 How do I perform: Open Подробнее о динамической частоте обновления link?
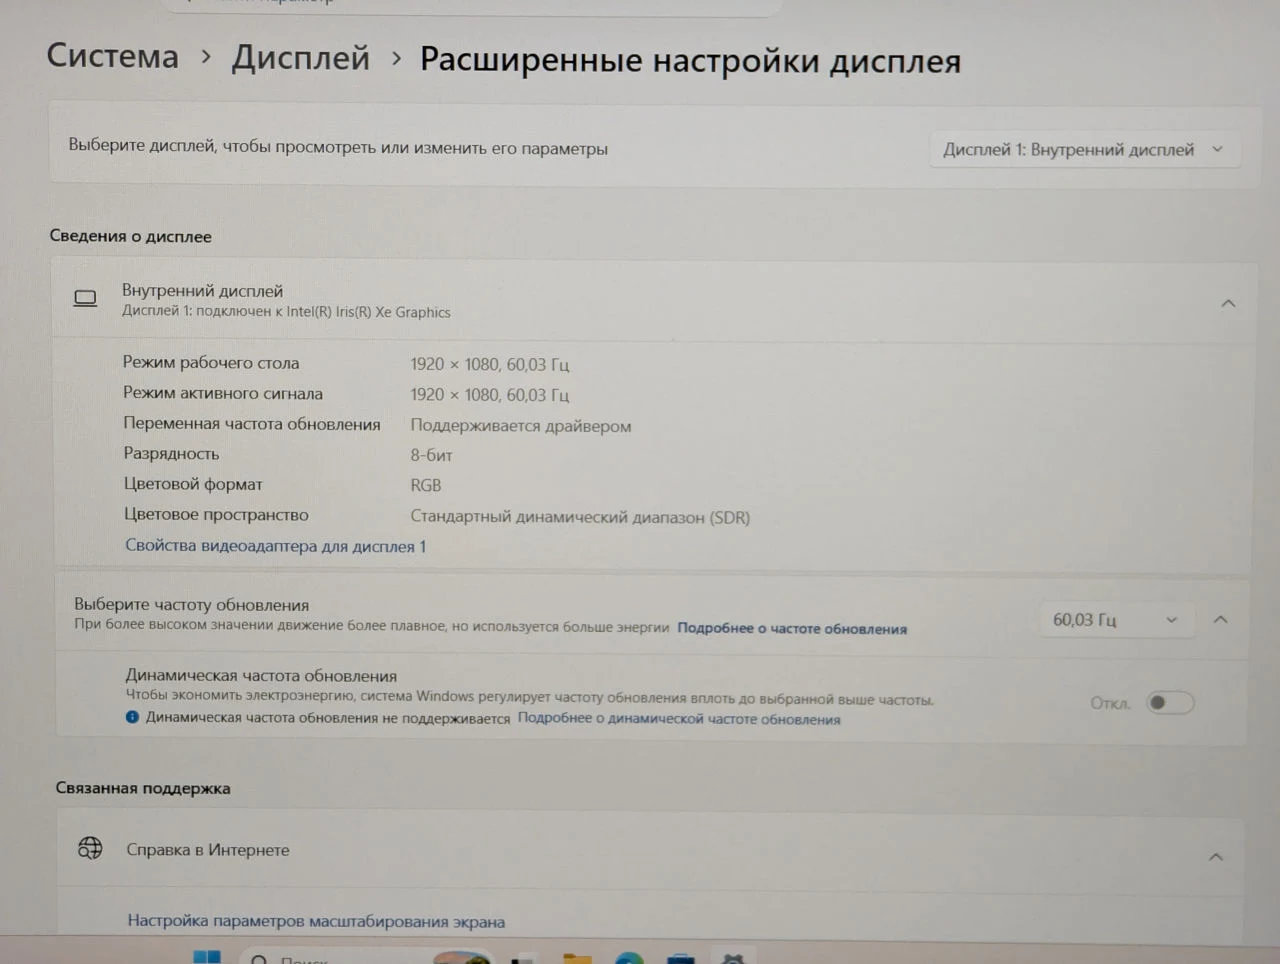(679, 719)
